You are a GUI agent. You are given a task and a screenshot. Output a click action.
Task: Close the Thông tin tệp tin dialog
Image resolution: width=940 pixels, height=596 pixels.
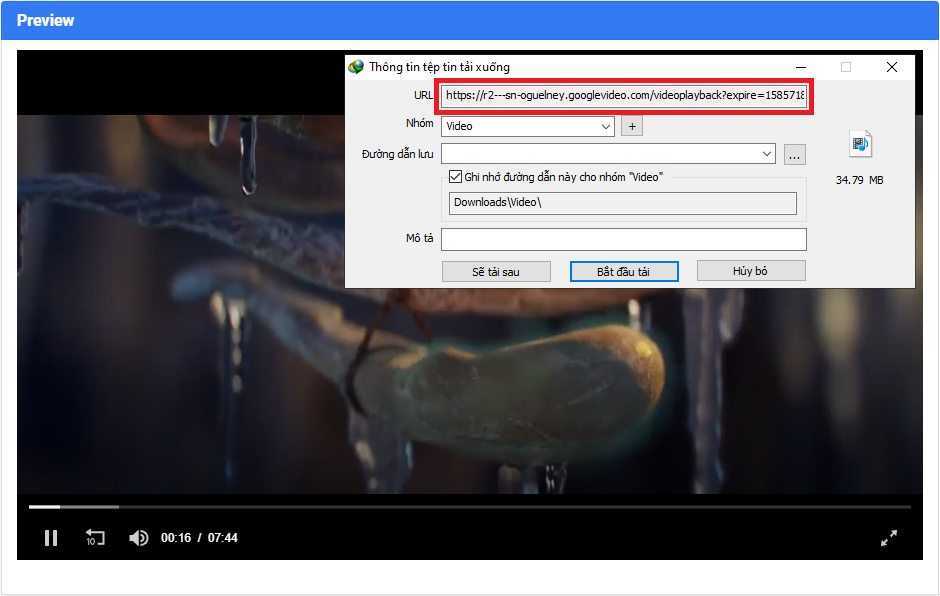tap(892, 67)
